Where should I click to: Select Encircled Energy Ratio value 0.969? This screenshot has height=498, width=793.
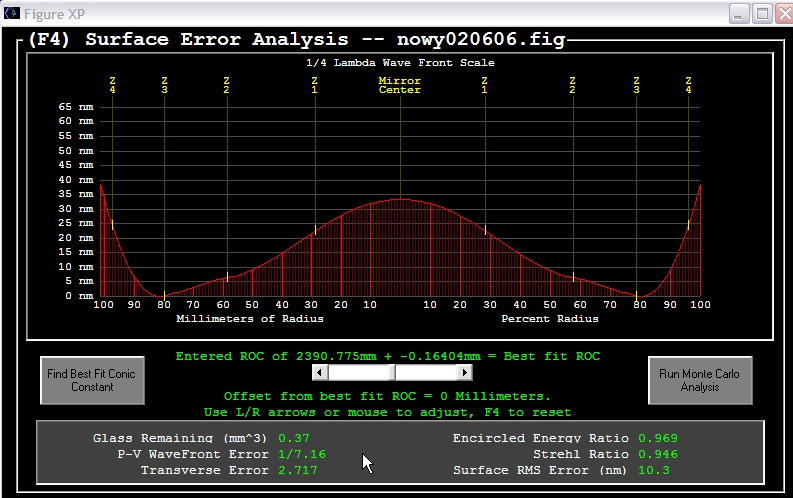point(657,438)
